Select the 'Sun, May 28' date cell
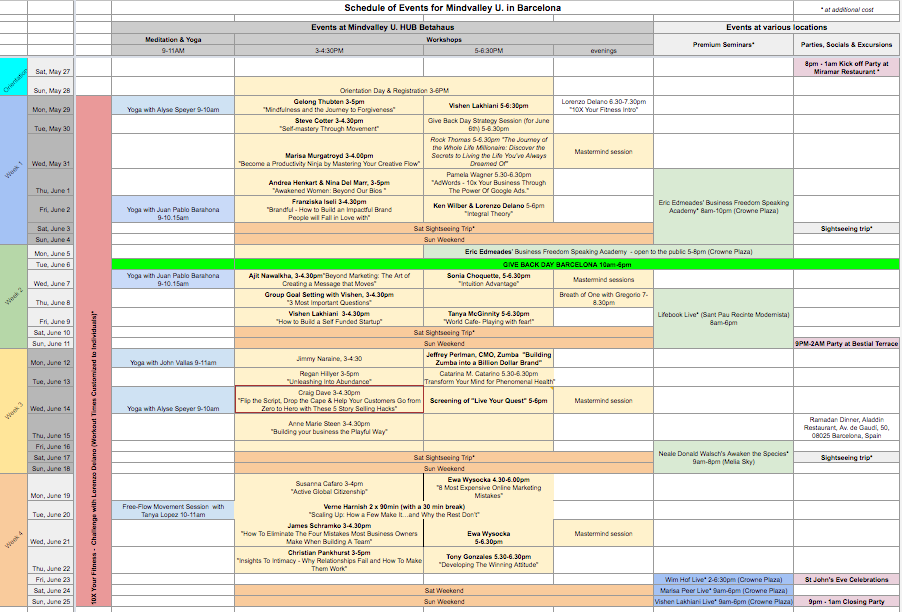Screen dimensions: 902x612 [51, 86]
